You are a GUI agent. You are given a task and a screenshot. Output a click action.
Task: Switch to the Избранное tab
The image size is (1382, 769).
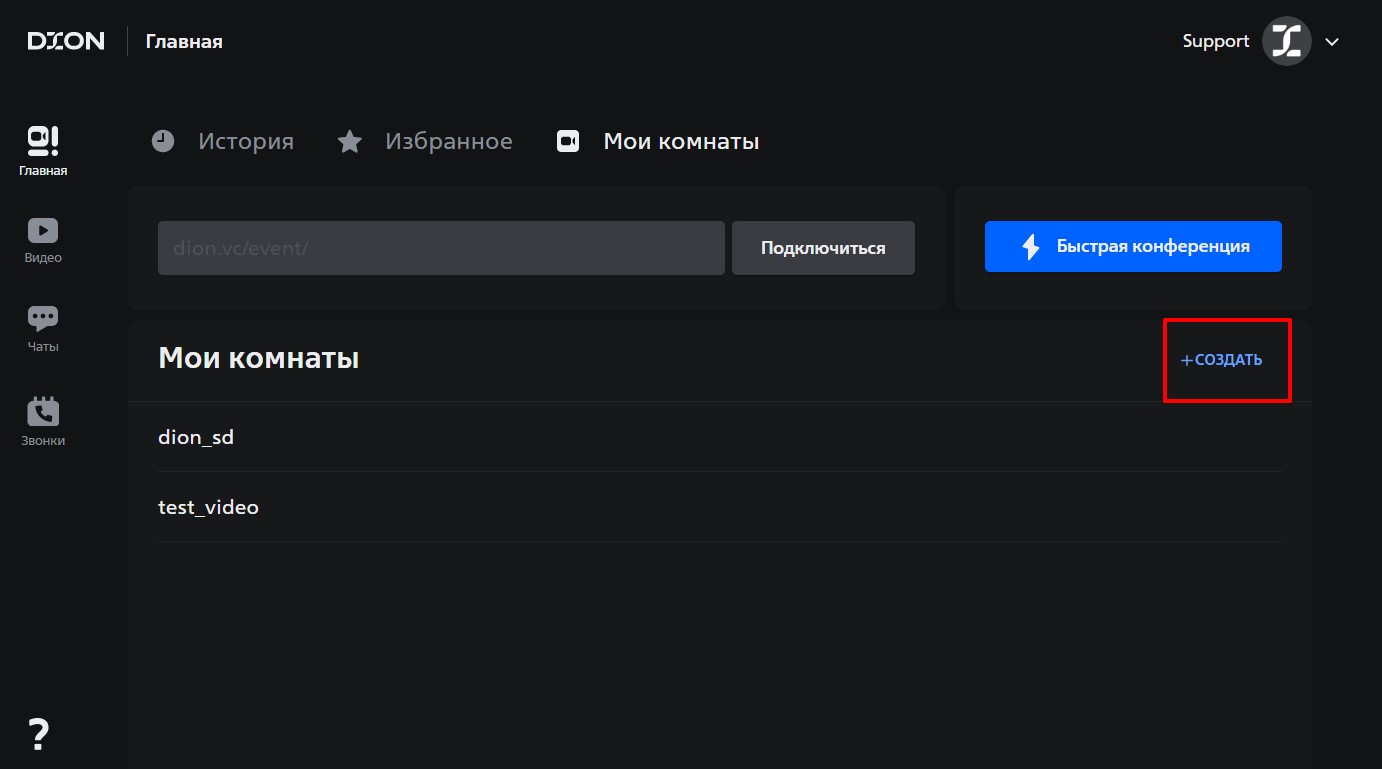425,141
